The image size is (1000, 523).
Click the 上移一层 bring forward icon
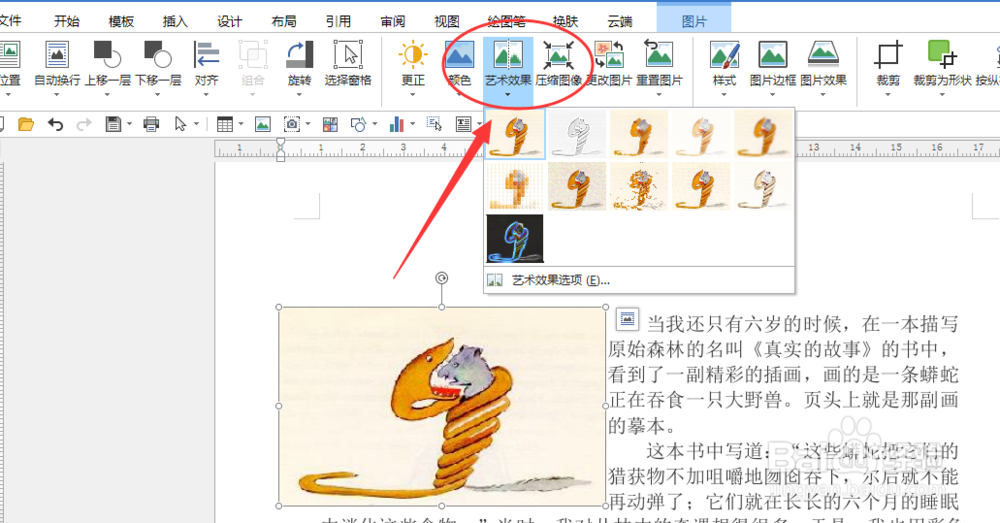pos(107,55)
